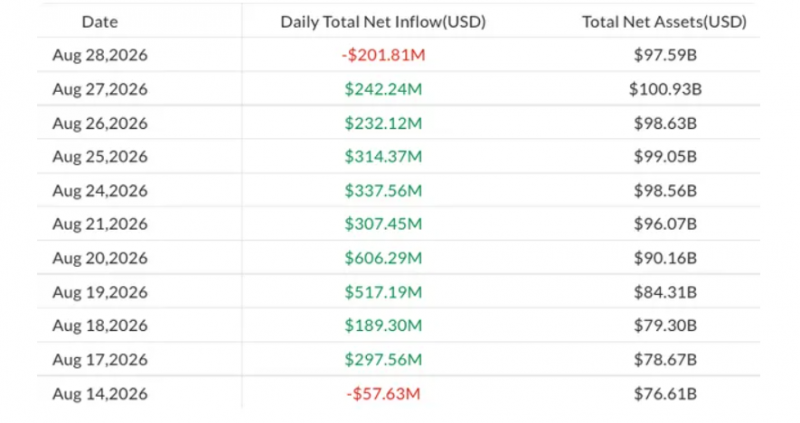Click the $98.63B net assets value
800x423 pixels.
click(665, 123)
